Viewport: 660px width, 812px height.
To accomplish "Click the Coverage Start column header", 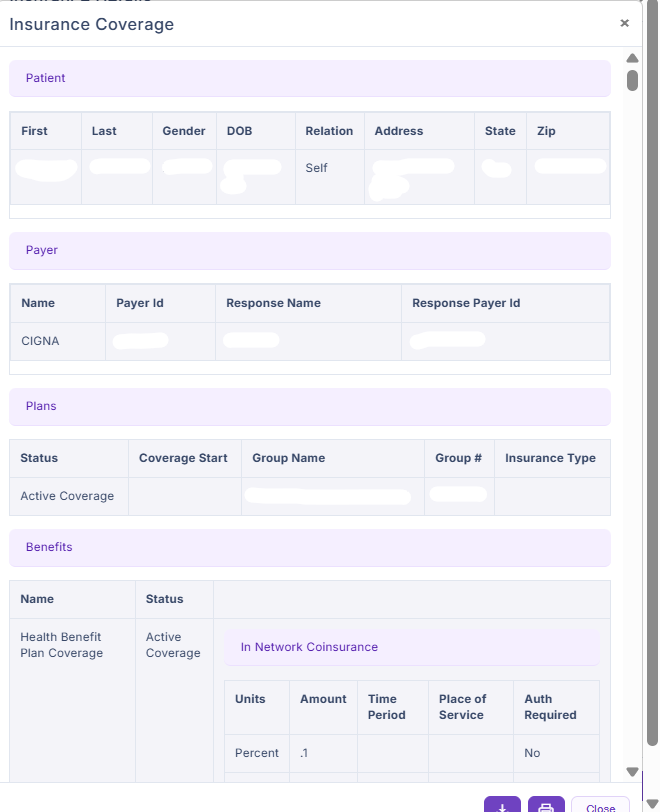I will point(183,458).
